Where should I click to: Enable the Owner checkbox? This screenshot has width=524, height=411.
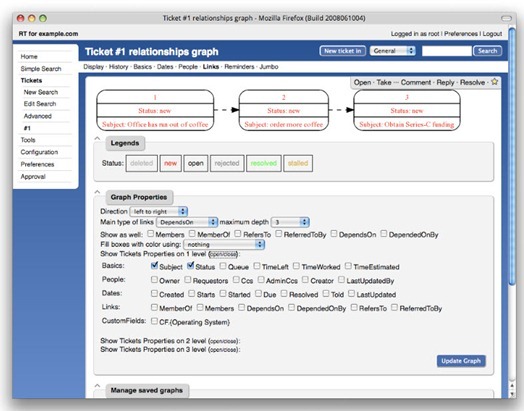154,279
